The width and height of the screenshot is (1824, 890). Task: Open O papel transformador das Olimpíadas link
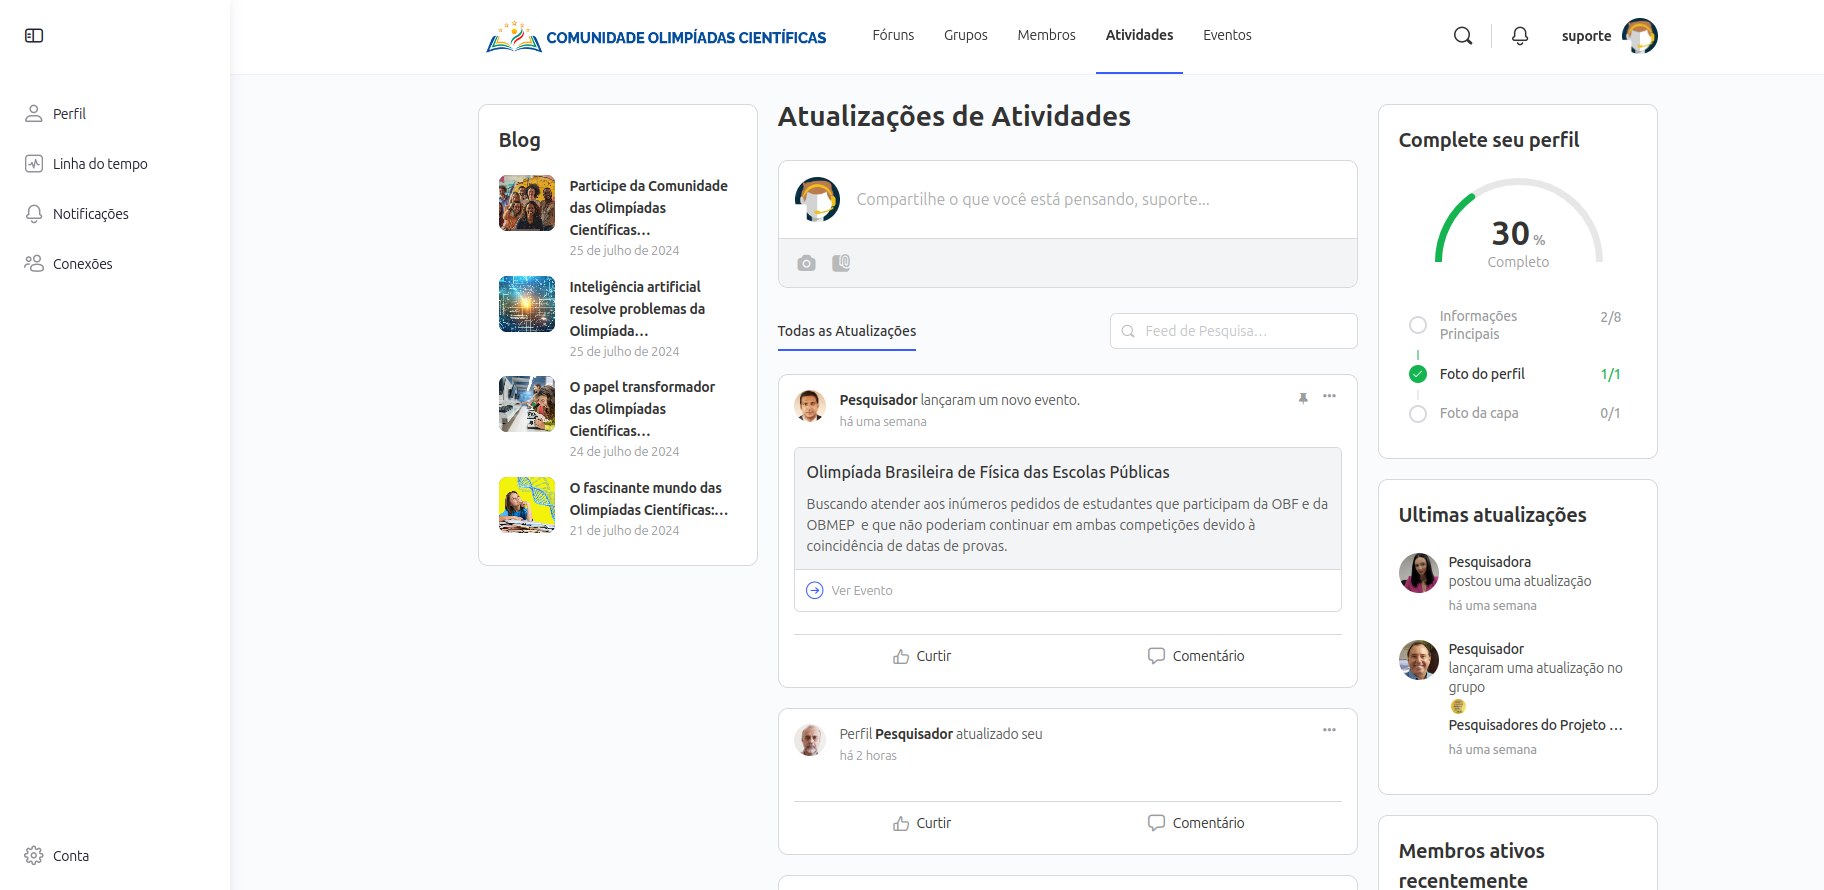pos(642,409)
